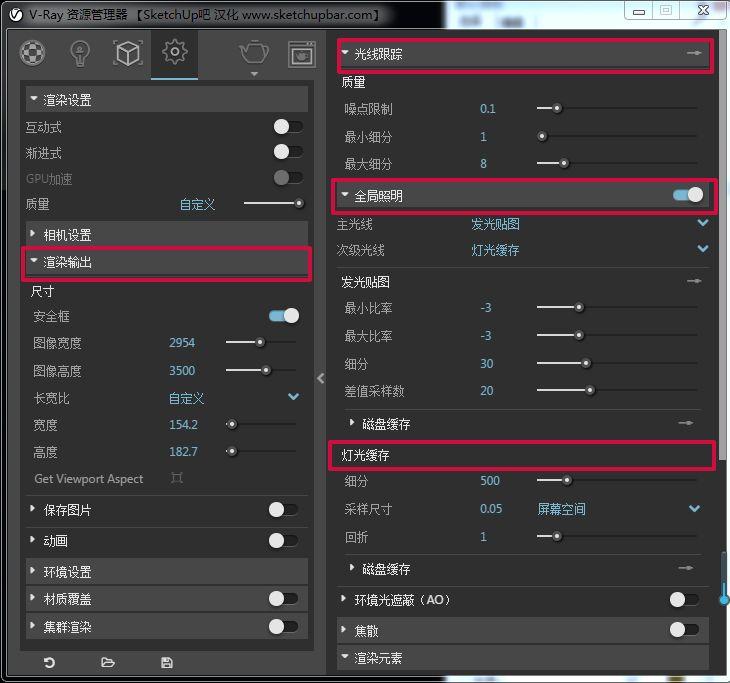Adjust the 图像宽度 slider
730x683 pixels.
[261, 342]
